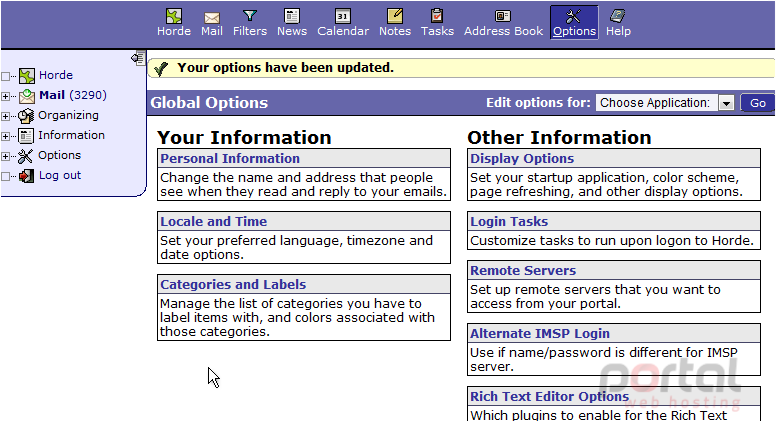776x422 pixels.
Task: Expand the Organizing tree node
Action: coord(5,116)
